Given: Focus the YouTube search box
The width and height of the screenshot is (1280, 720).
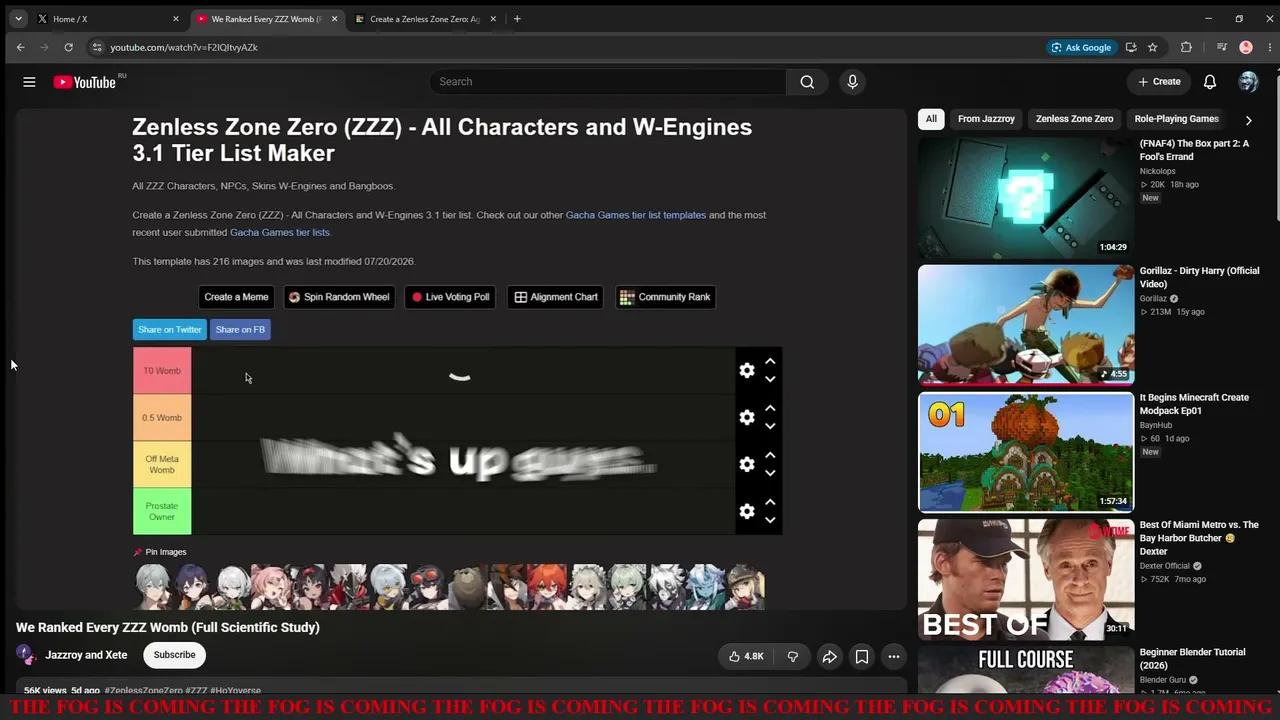Looking at the screenshot, I should [x=608, y=82].
